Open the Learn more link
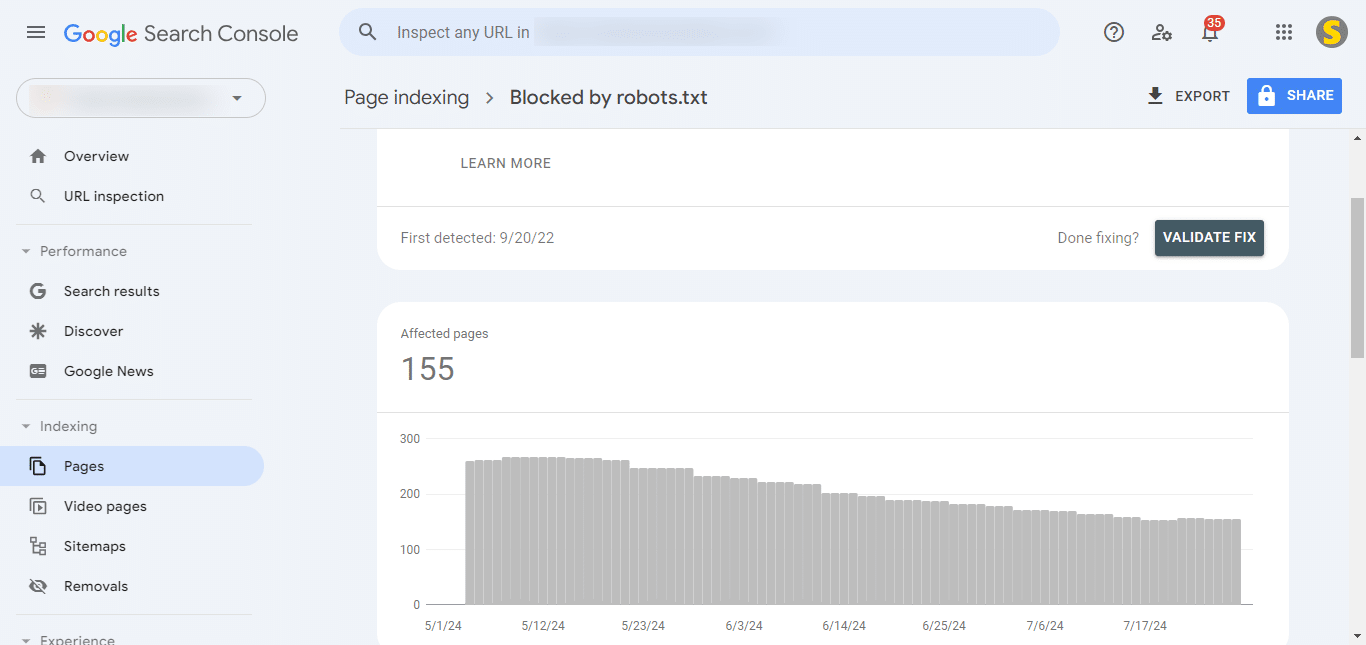The width and height of the screenshot is (1366, 645). [505, 163]
